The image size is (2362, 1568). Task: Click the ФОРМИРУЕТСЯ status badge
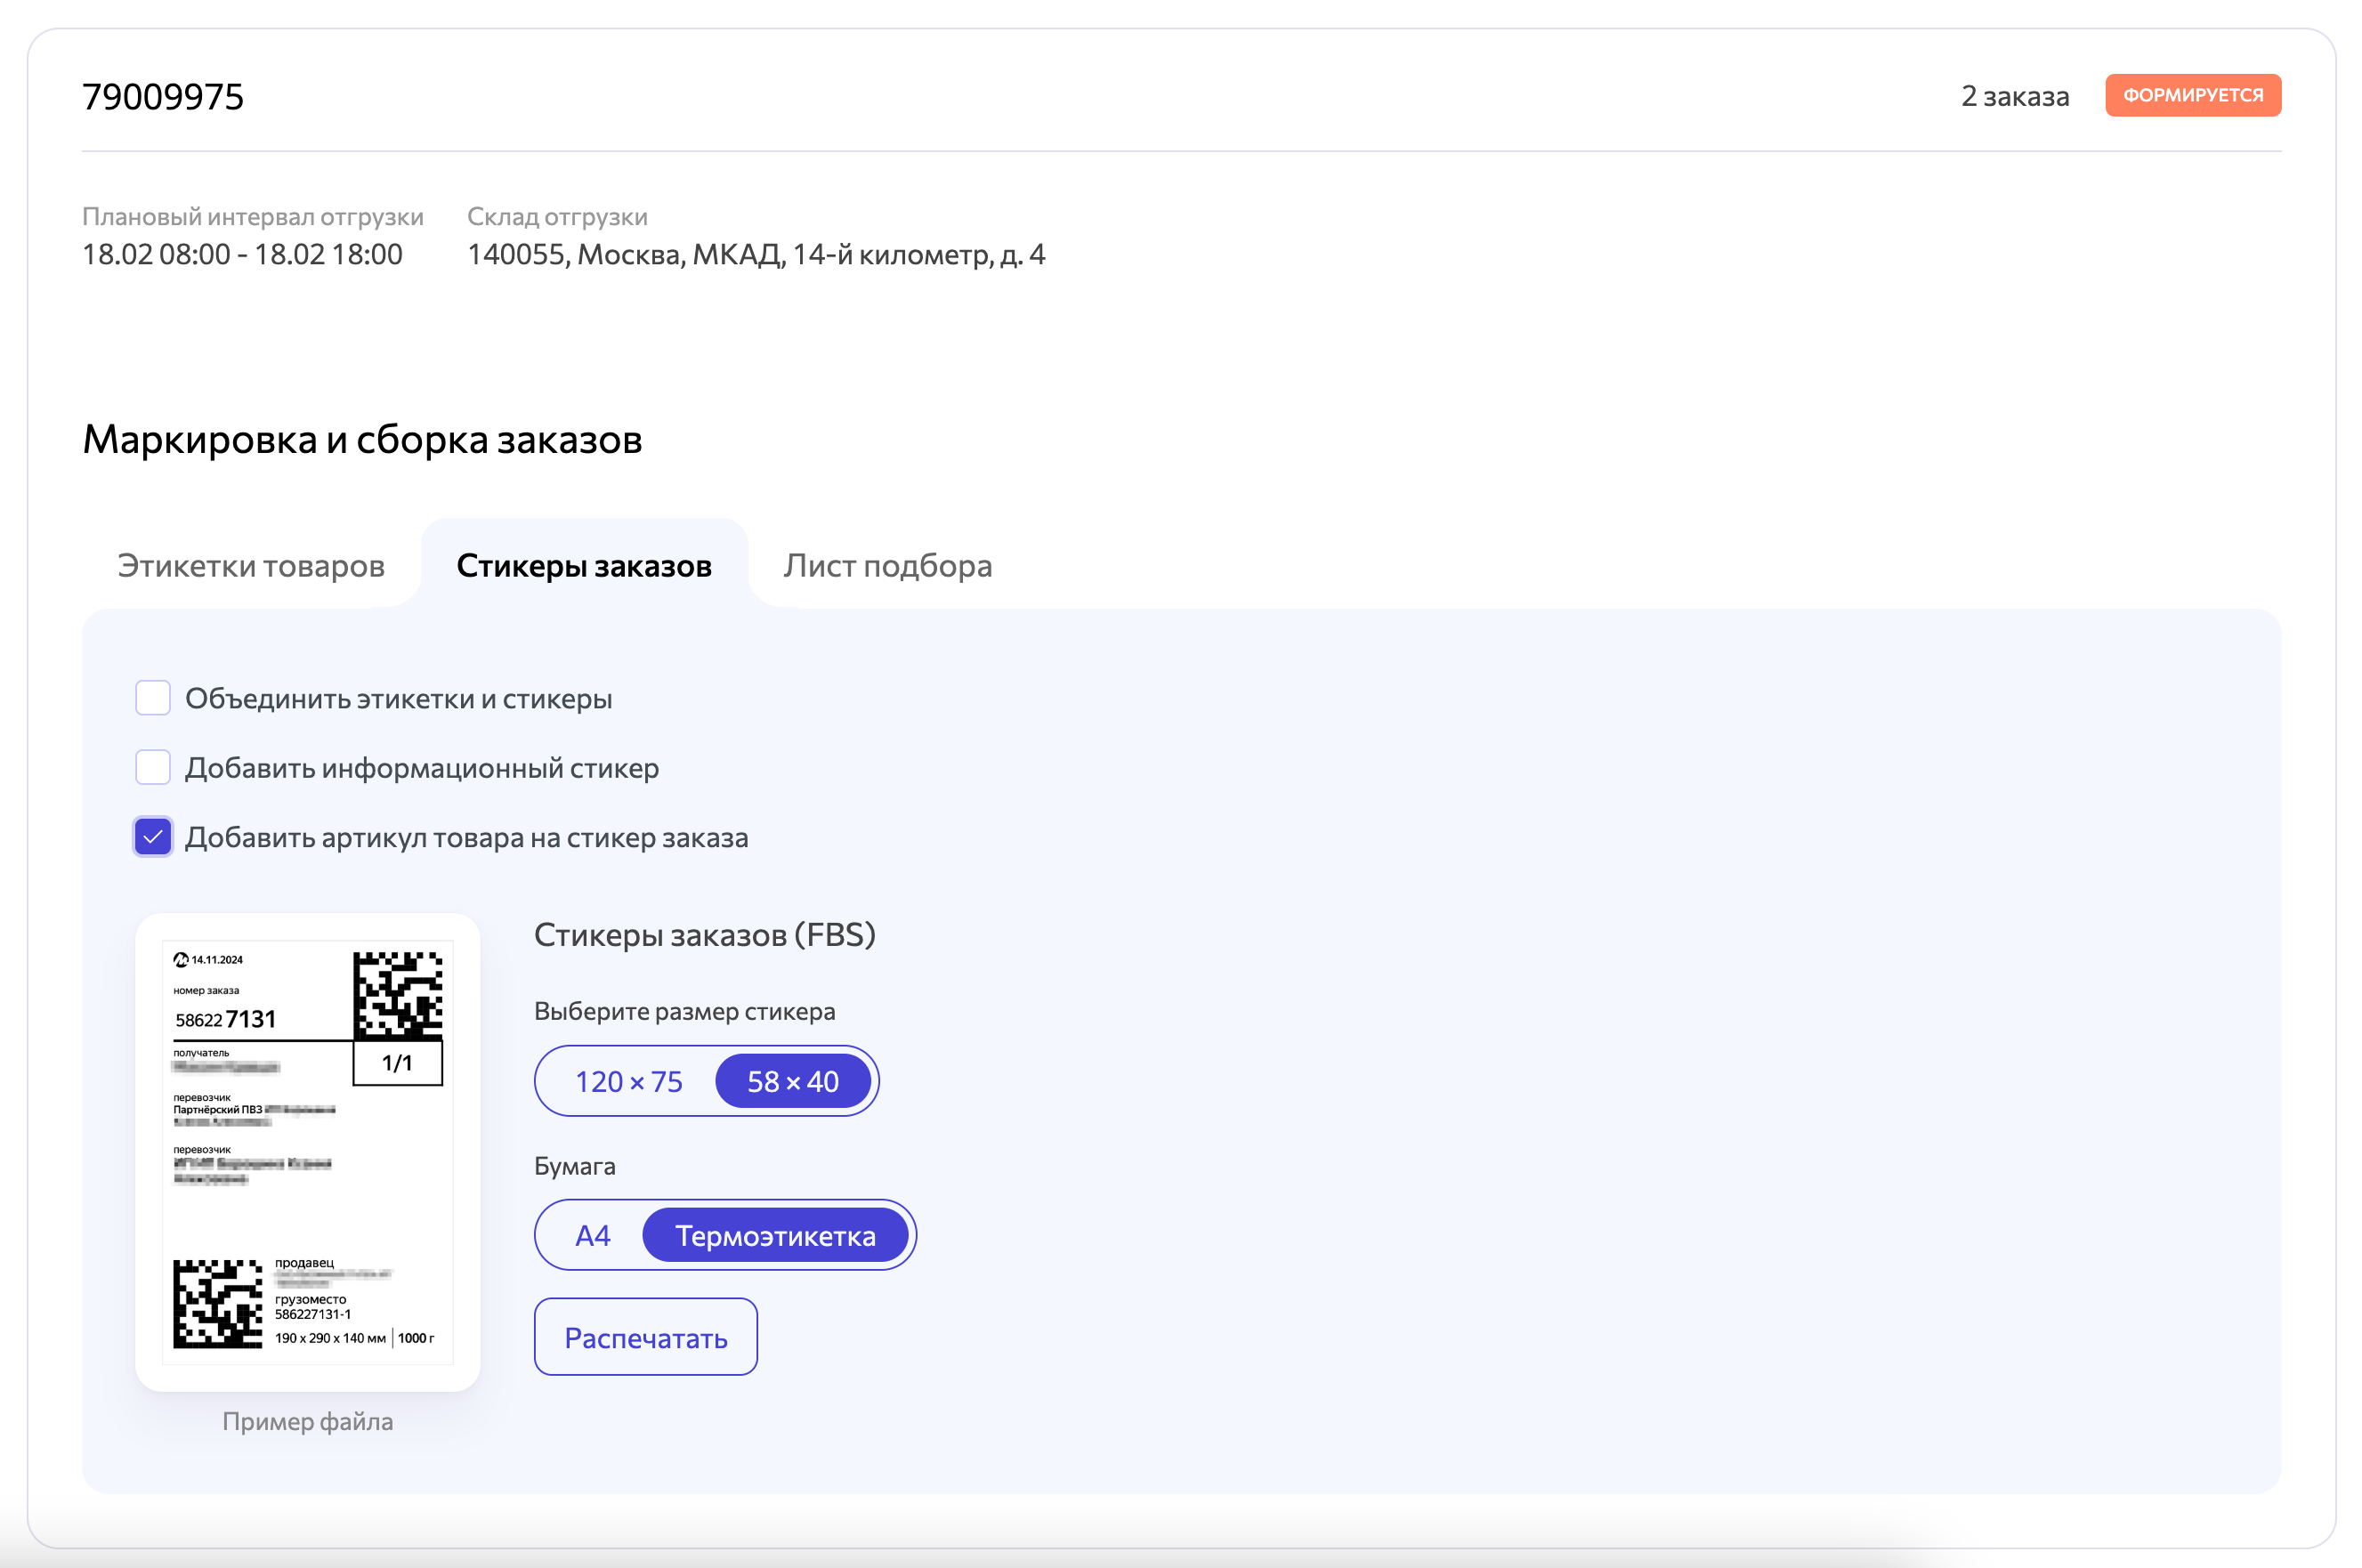pyautogui.click(x=2191, y=95)
